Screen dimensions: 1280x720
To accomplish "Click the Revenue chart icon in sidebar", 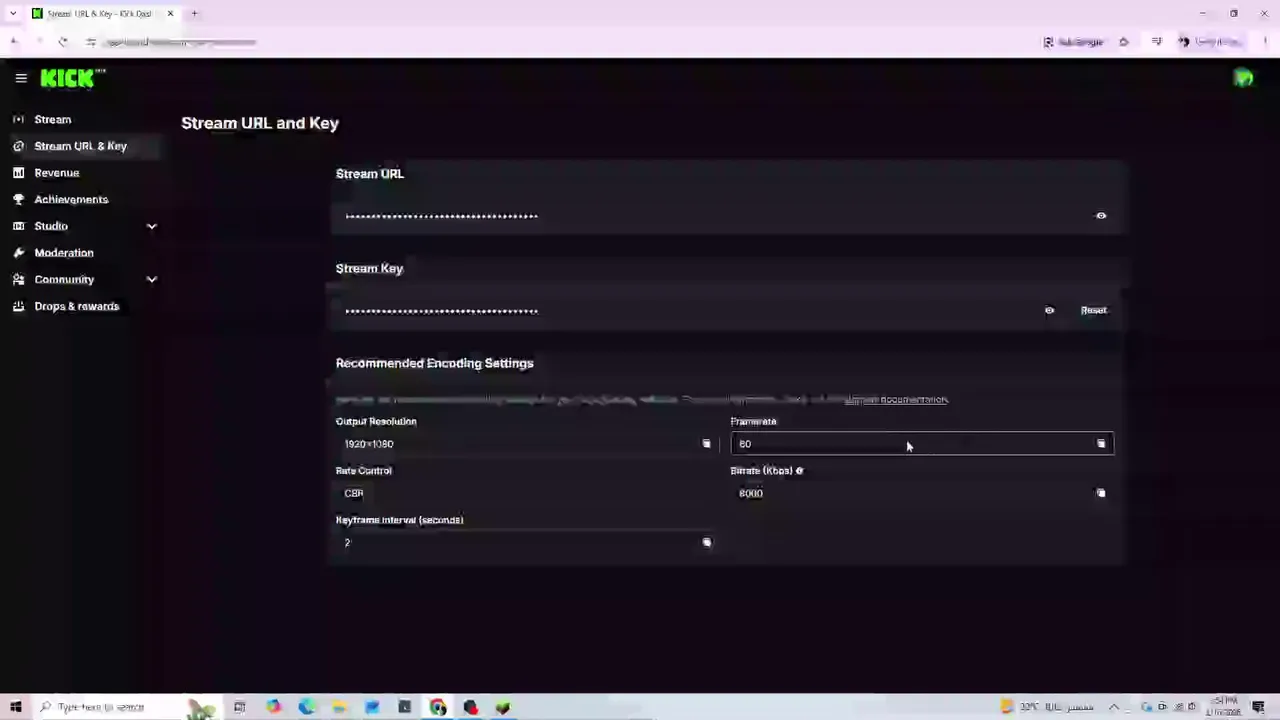I will coord(18,173).
